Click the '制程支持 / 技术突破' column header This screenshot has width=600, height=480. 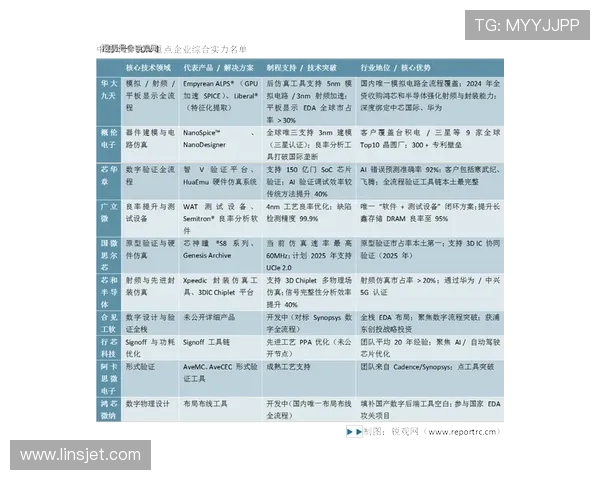pyautogui.click(x=301, y=68)
